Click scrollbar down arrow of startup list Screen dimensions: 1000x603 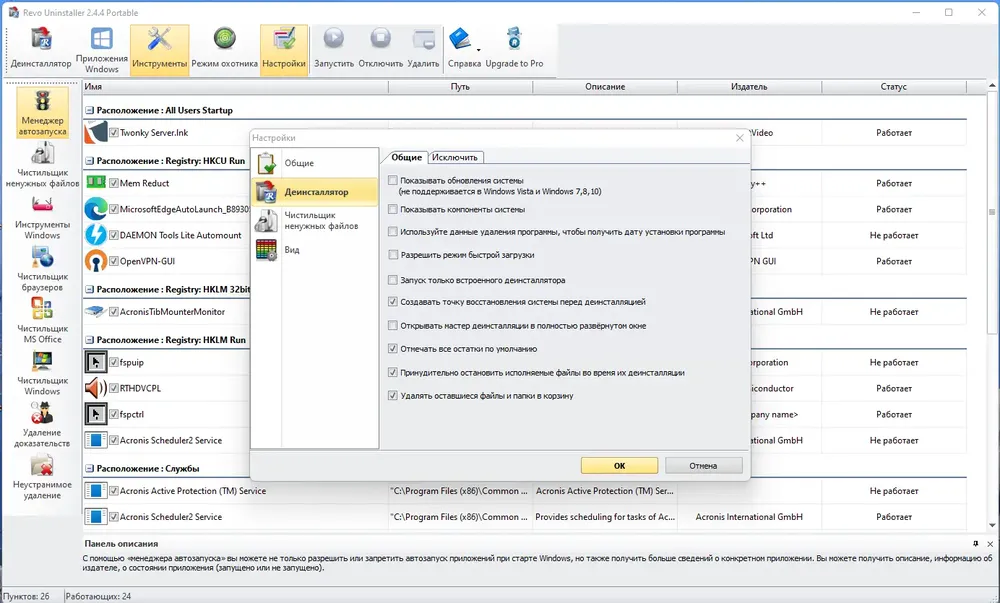[x=992, y=525]
